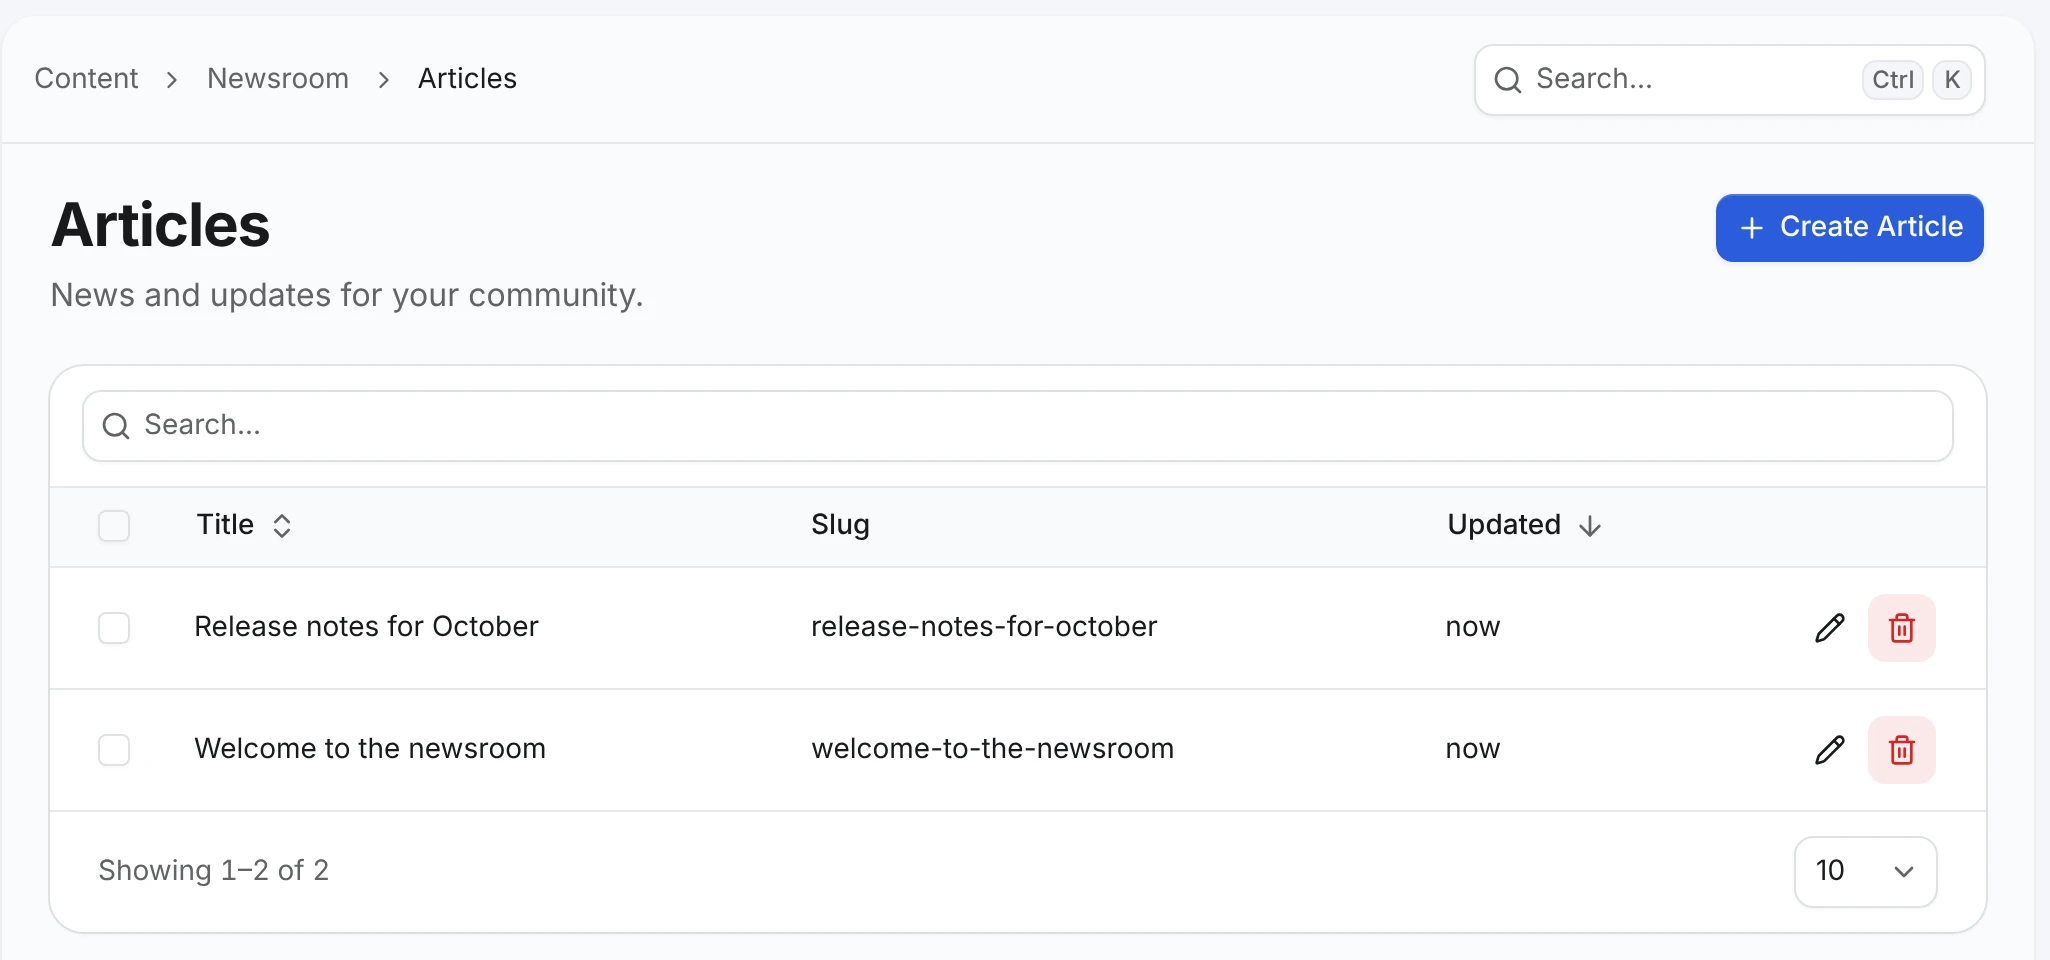Go to the Content breadcrumb
The height and width of the screenshot is (960, 2050).
(x=86, y=78)
